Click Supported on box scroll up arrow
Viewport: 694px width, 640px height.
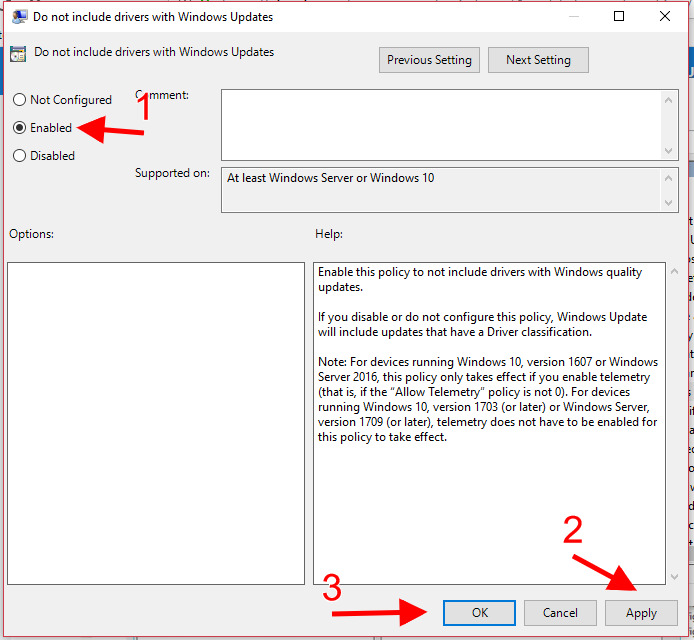pos(668,178)
